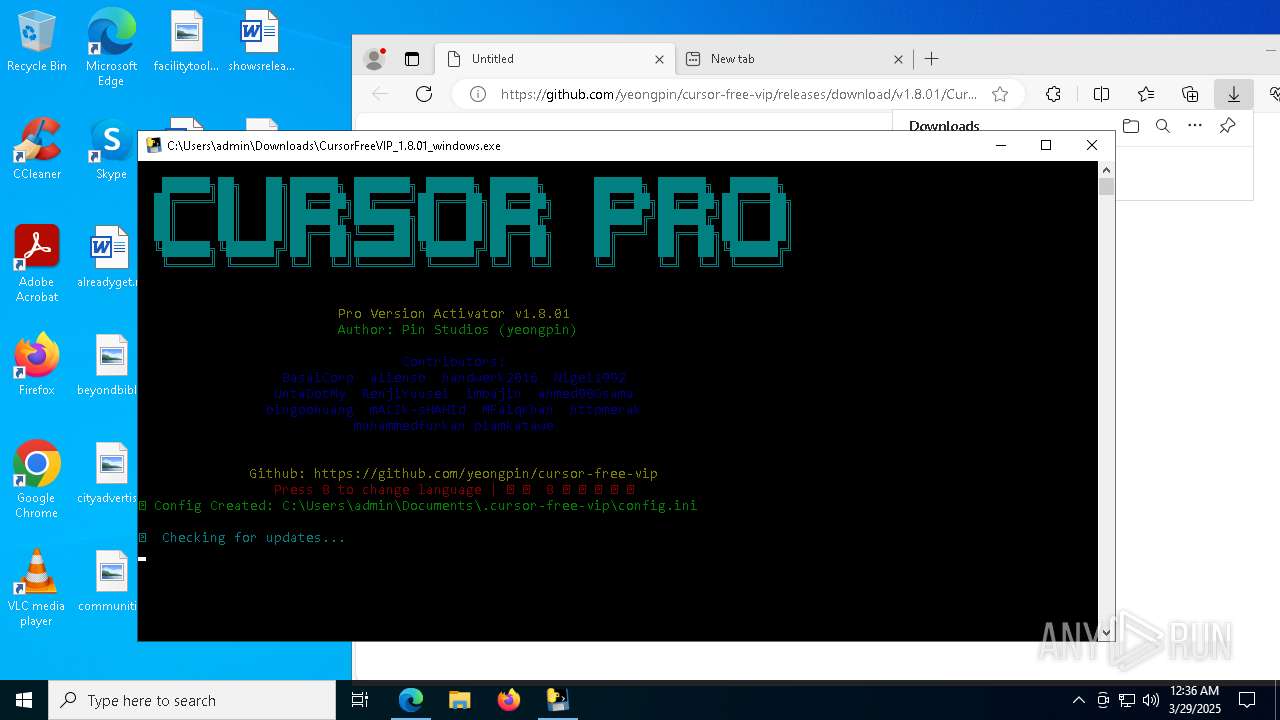
Task: Switch to the Untitled tab in Edge
Action: [555, 59]
